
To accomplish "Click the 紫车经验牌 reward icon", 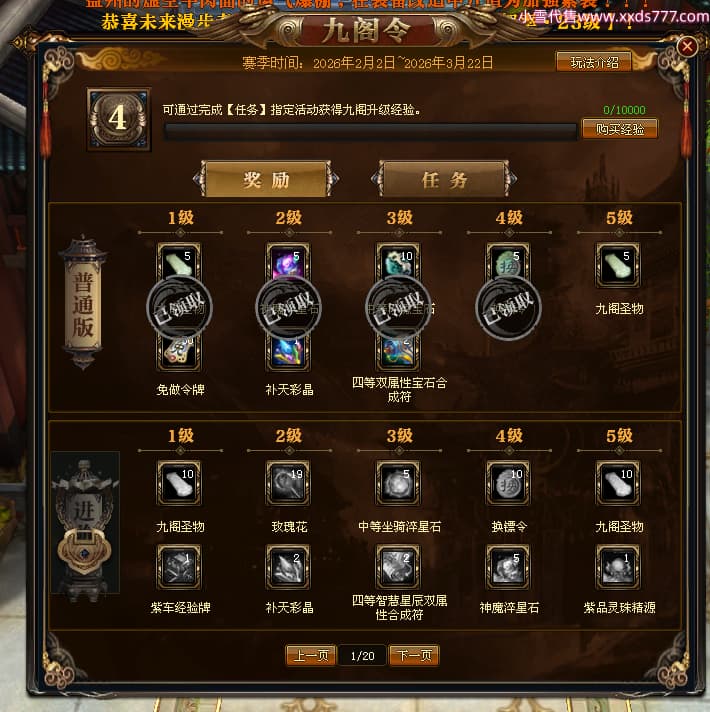I will point(179,567).
